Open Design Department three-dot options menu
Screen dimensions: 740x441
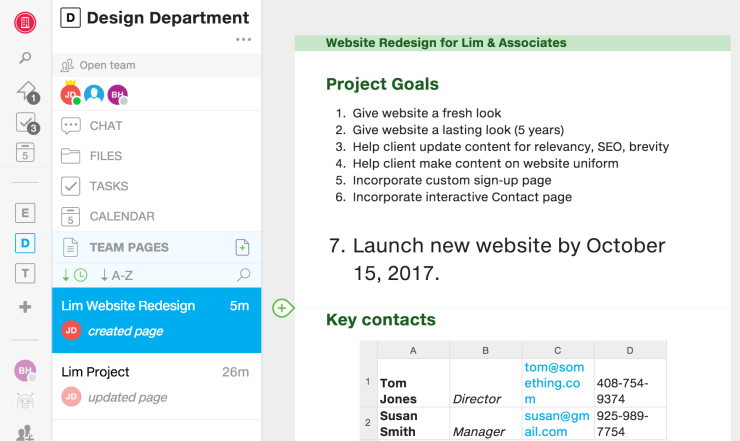pos(243,40)
